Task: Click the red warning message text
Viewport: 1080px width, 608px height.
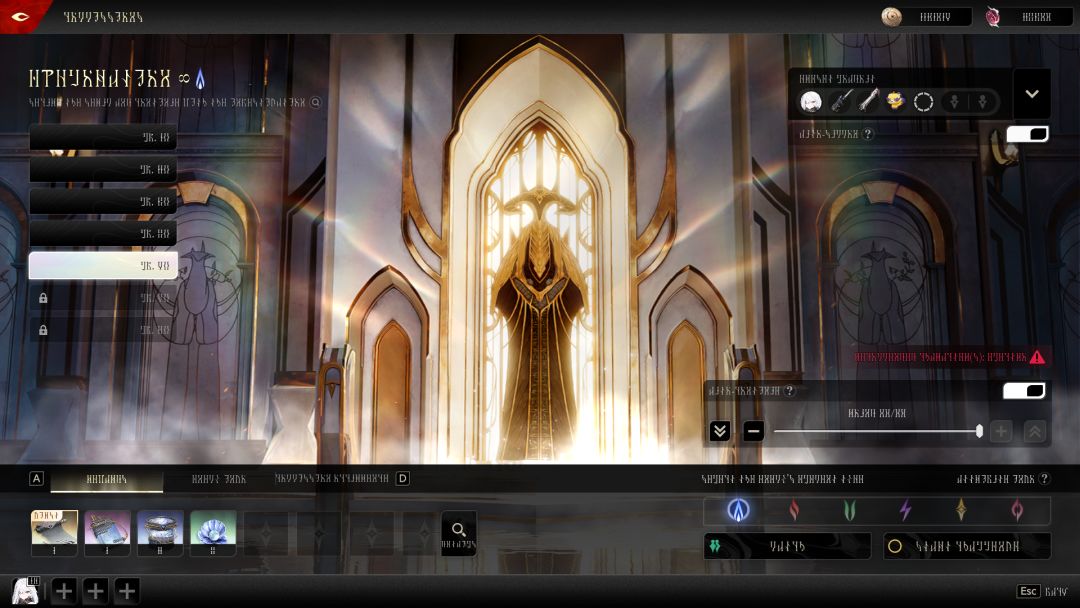Action: point(940,357)
